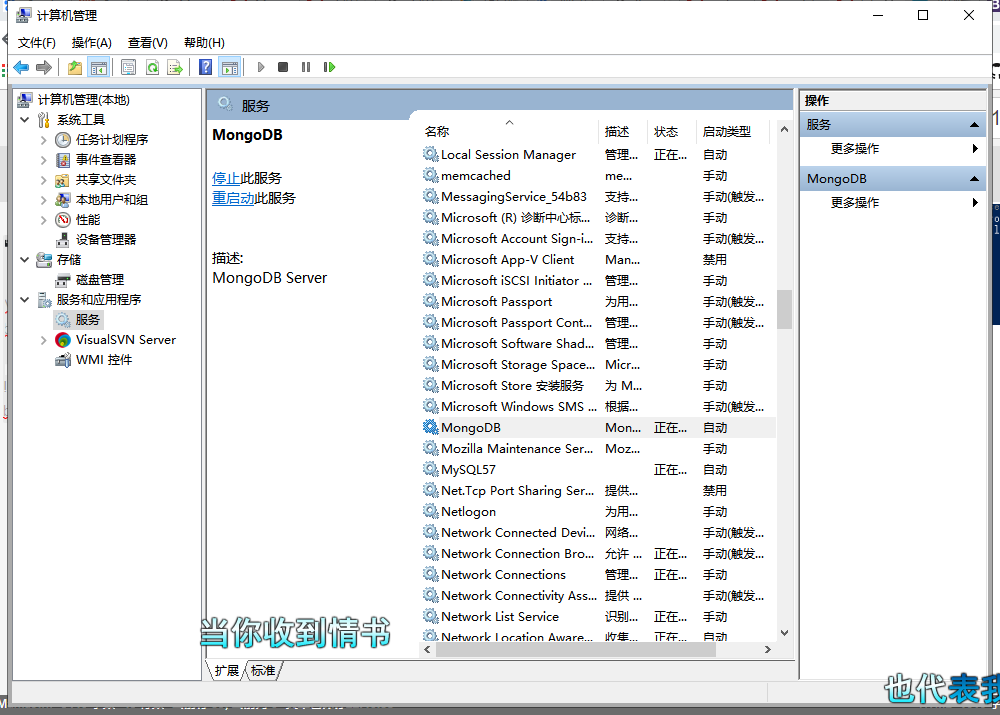This screenshot has height=715, width=1000.
Task: Collapse the 服务 section in Actions pane
Action: coord(974,125)
